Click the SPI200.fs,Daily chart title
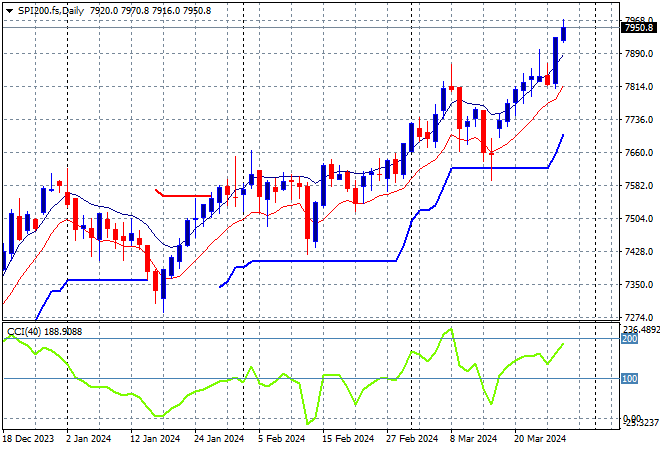 pyautogui.click(x=51, y=11)
